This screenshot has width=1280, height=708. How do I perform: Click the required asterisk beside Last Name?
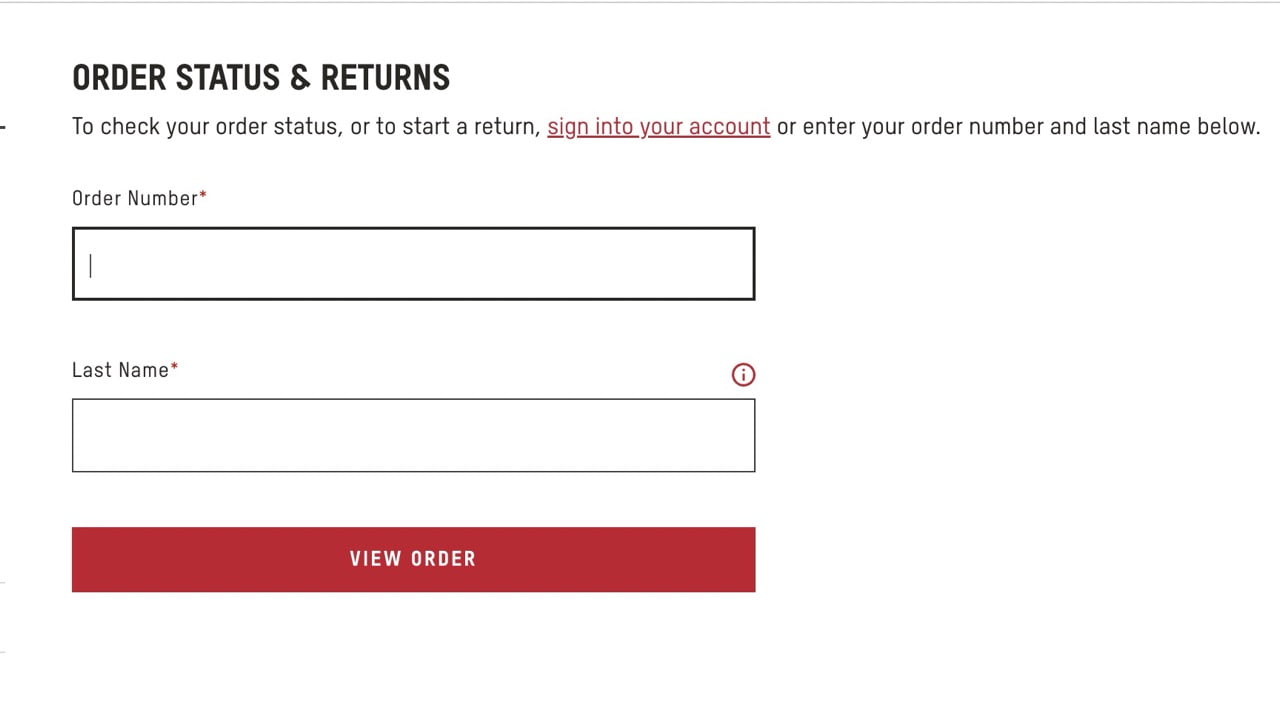pos(174,366)
